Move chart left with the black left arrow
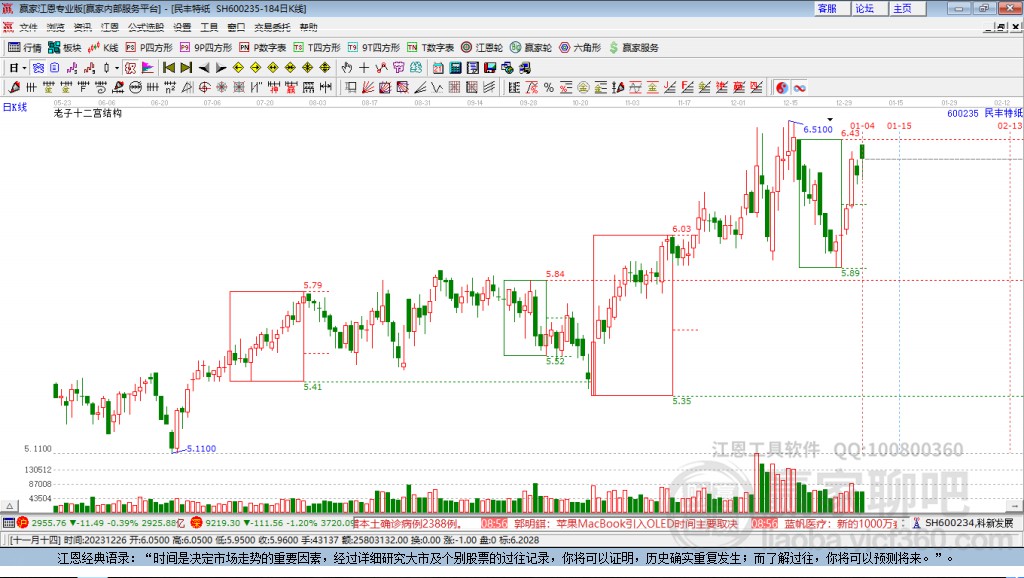This screenshot has height=578, width=1024. point(204,67)
